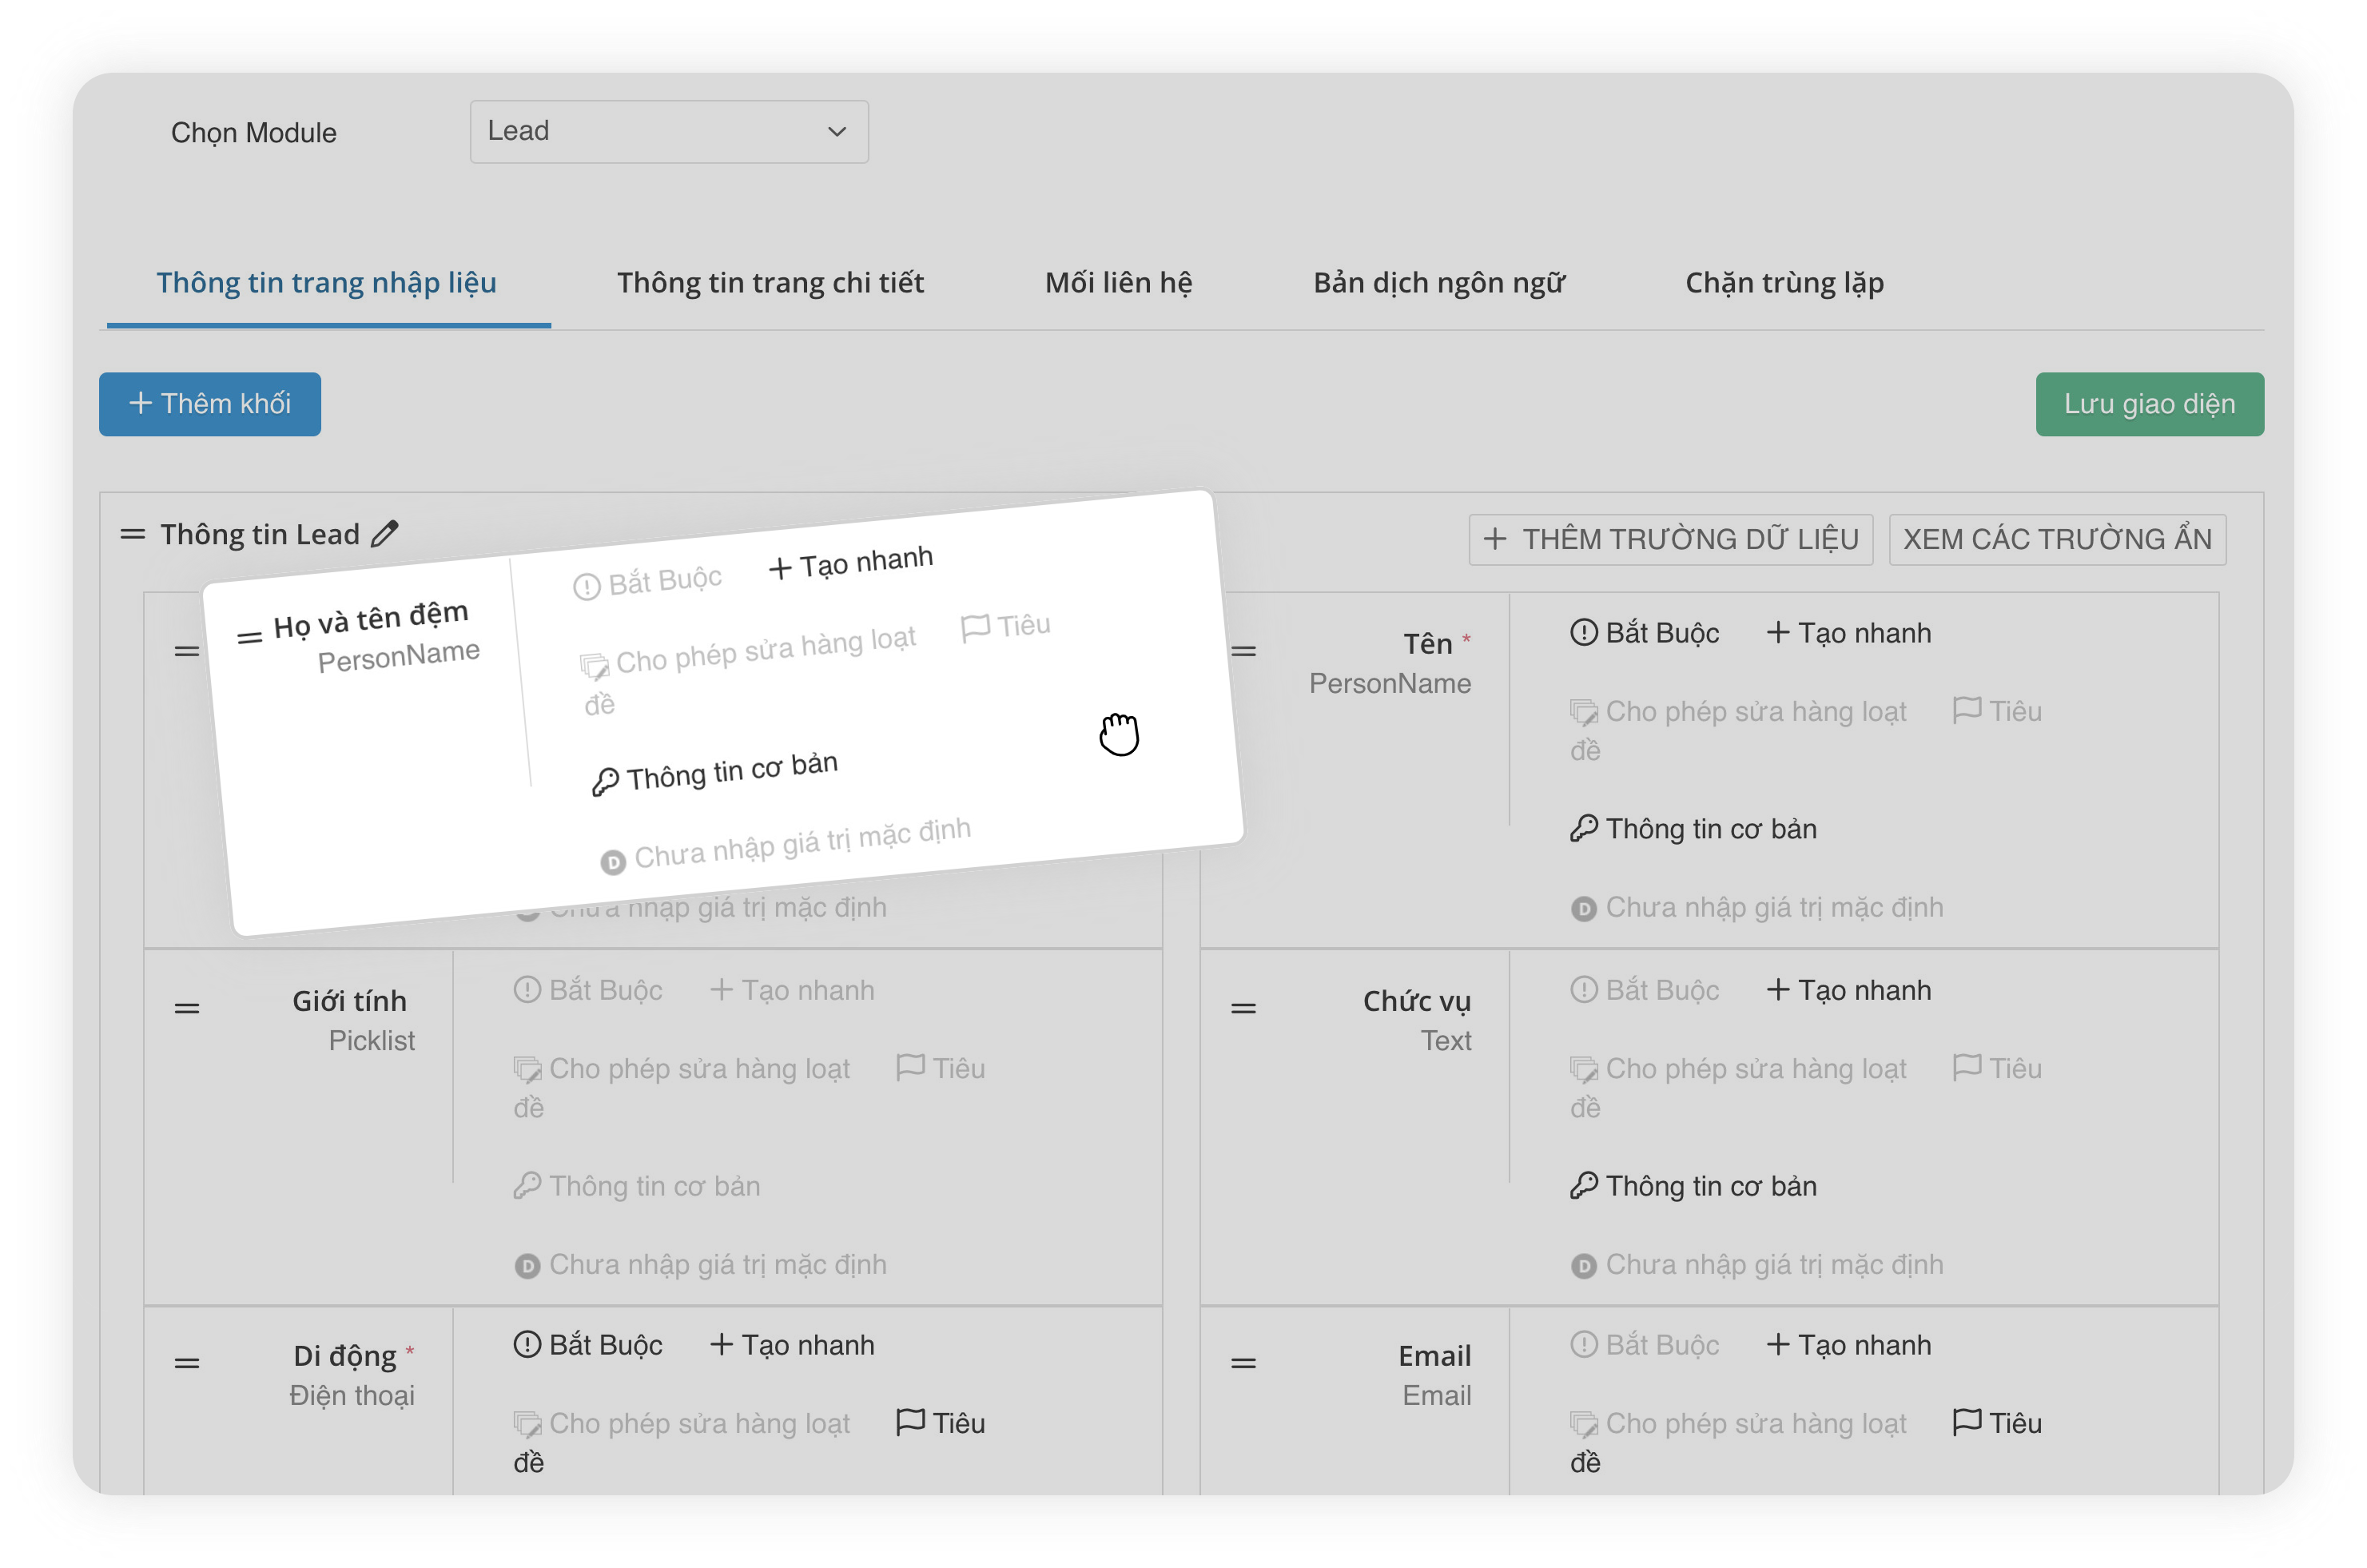Click drag handle of Email field

(x=1243, y=1363)
